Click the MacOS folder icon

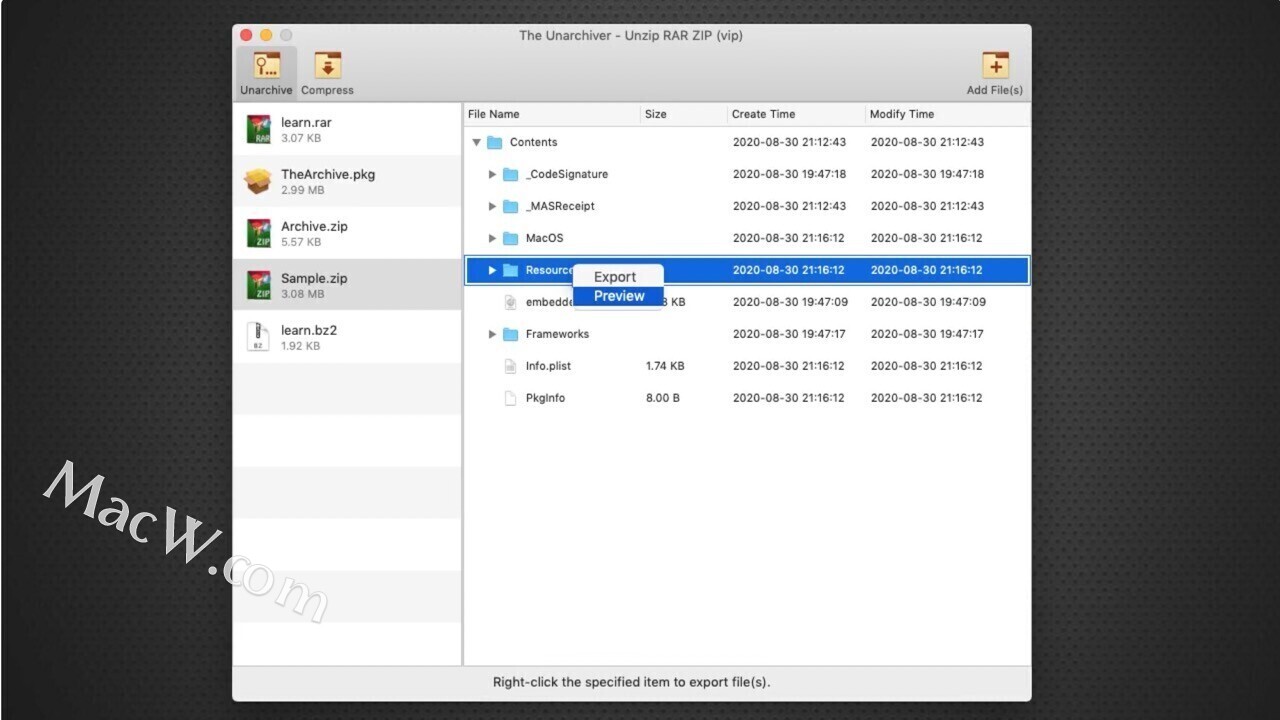coord(510,238)
